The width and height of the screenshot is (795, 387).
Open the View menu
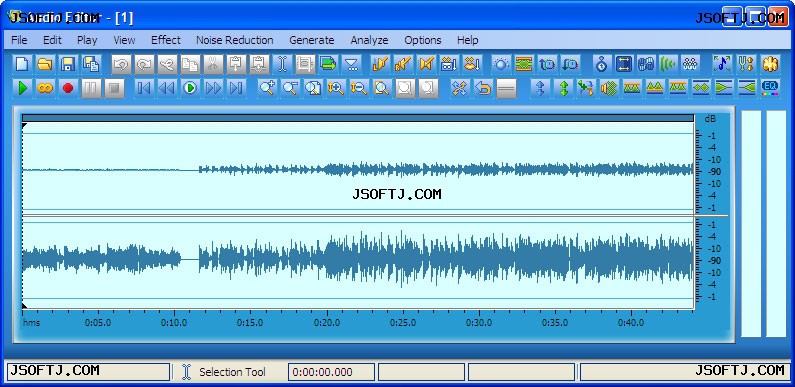pyautogui.click(x=124, y=40)
